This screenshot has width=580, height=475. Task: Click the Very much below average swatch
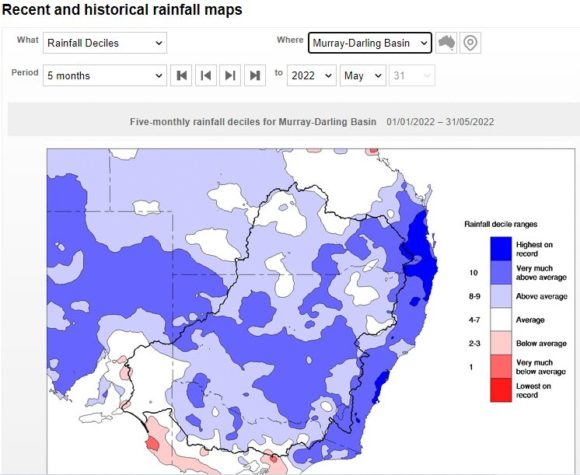[x=501, y=367]
